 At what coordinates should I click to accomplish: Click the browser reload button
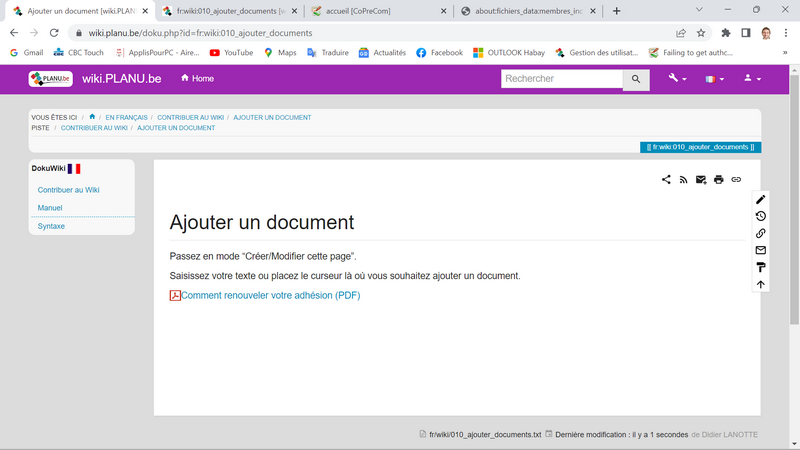coord(55,33)
